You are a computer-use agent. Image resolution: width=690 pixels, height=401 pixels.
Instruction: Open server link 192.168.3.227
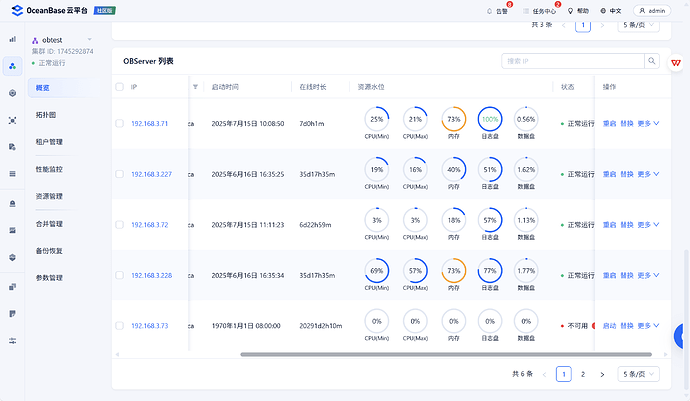tap(151, 174)
